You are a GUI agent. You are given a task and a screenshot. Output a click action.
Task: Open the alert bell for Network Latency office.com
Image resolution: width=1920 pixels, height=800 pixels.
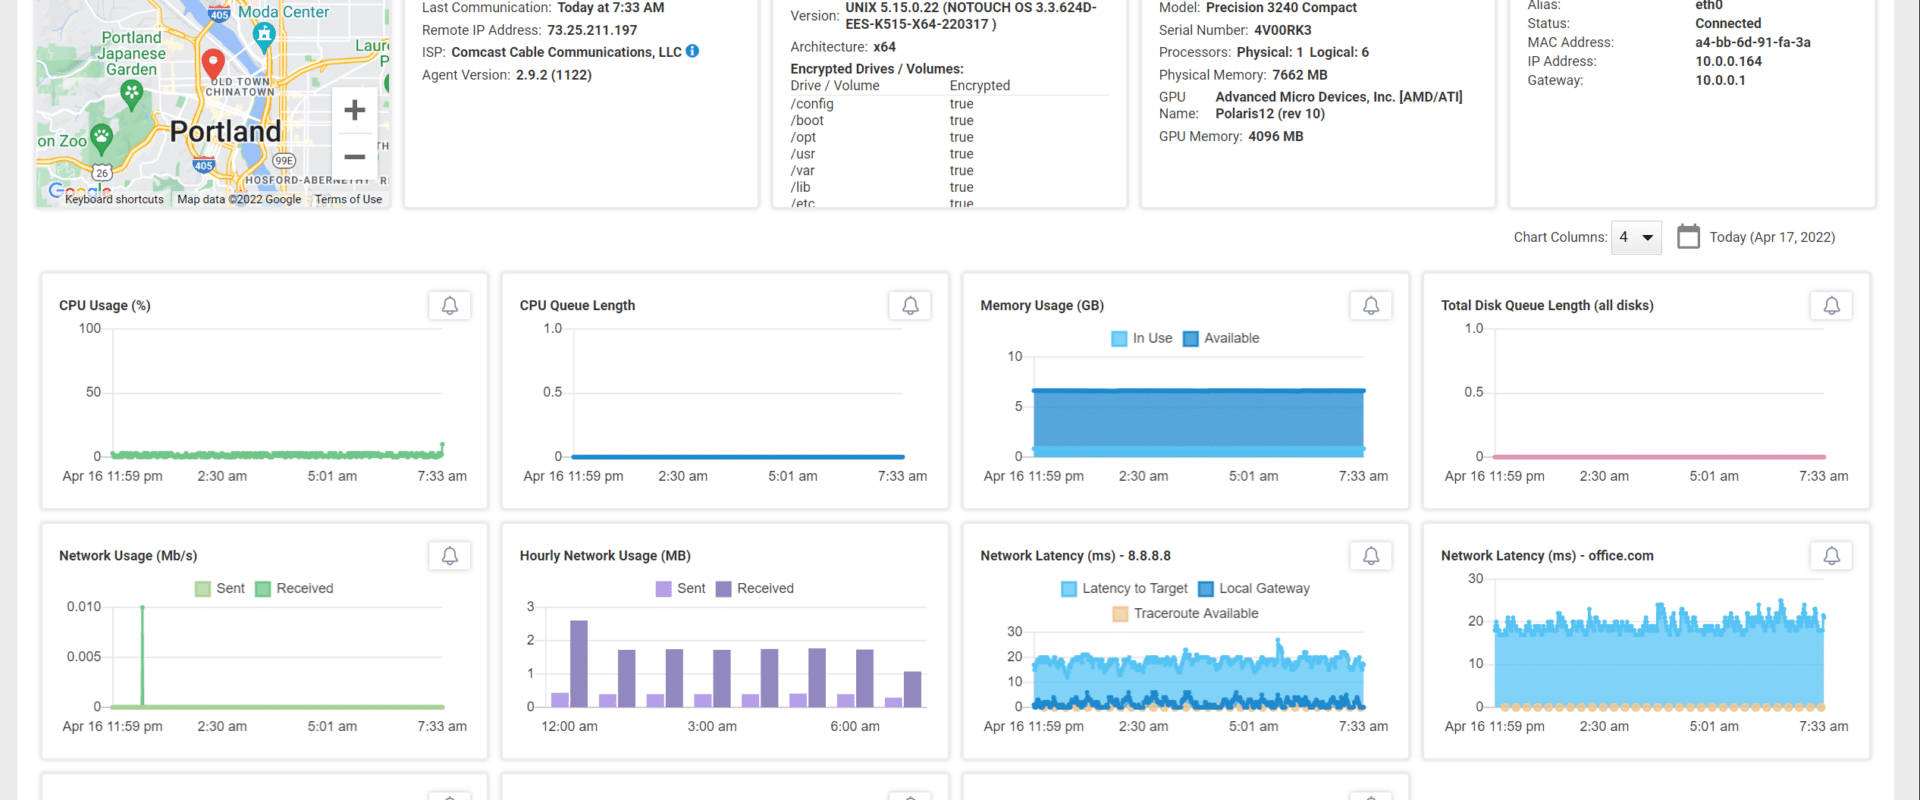(x=1832, y=556)
